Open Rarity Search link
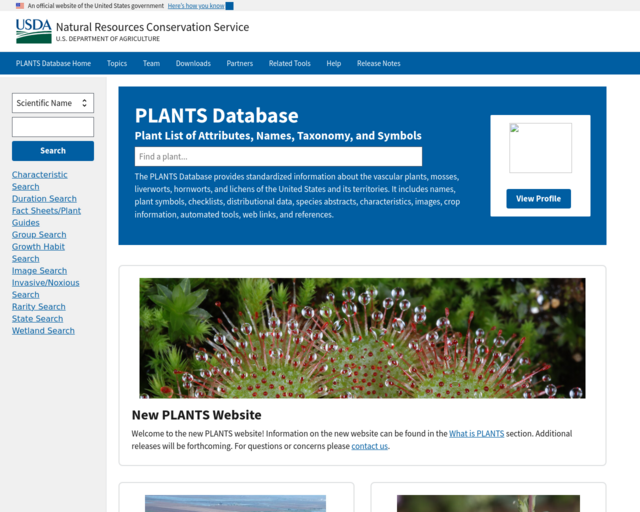Screen dimensions: 640x512 point(39,306)
